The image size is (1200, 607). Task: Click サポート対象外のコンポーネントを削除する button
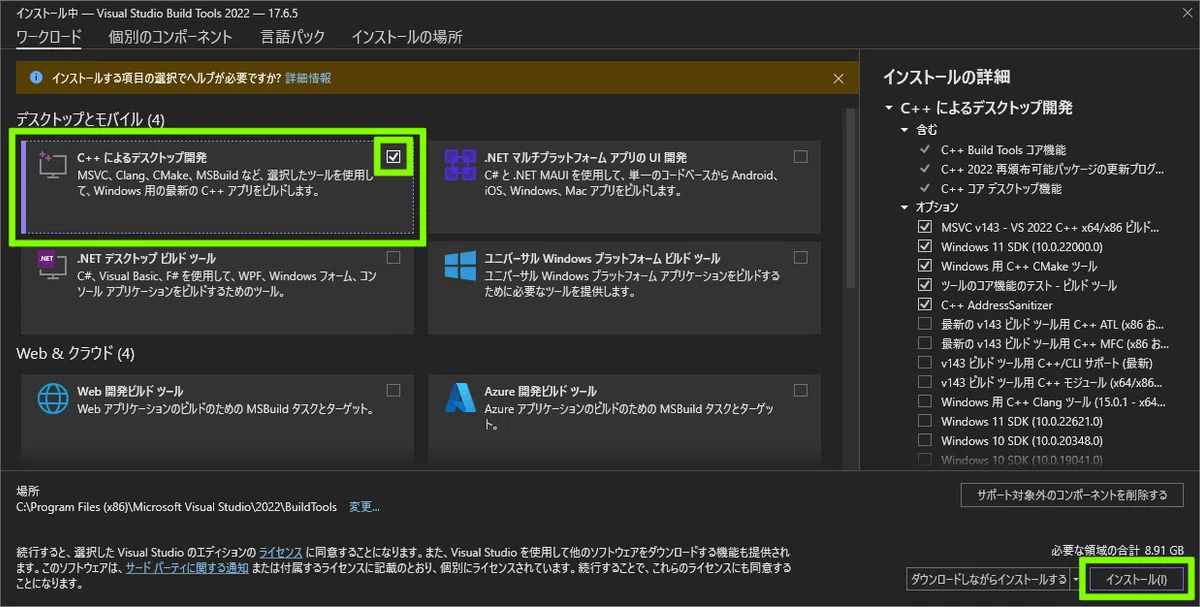pos(1072,495)
